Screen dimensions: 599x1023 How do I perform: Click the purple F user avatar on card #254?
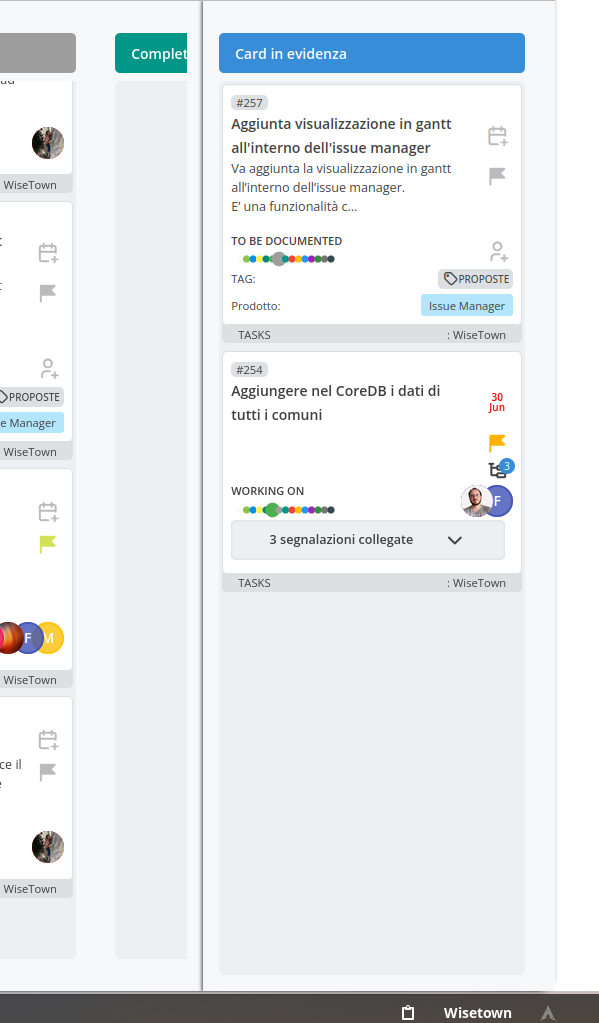click(499, 501)
